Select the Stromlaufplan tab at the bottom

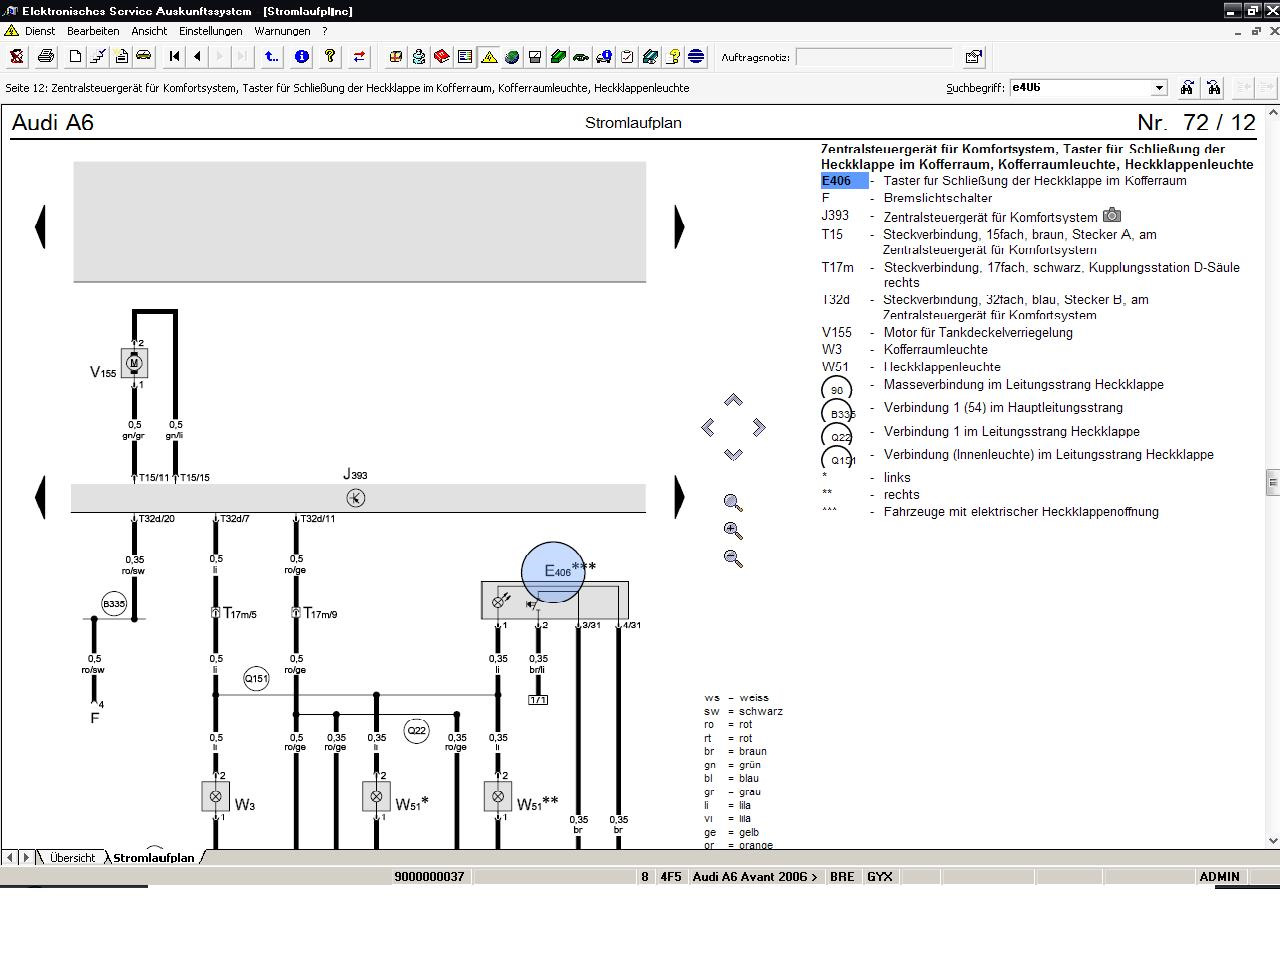(x=153, y=858)
